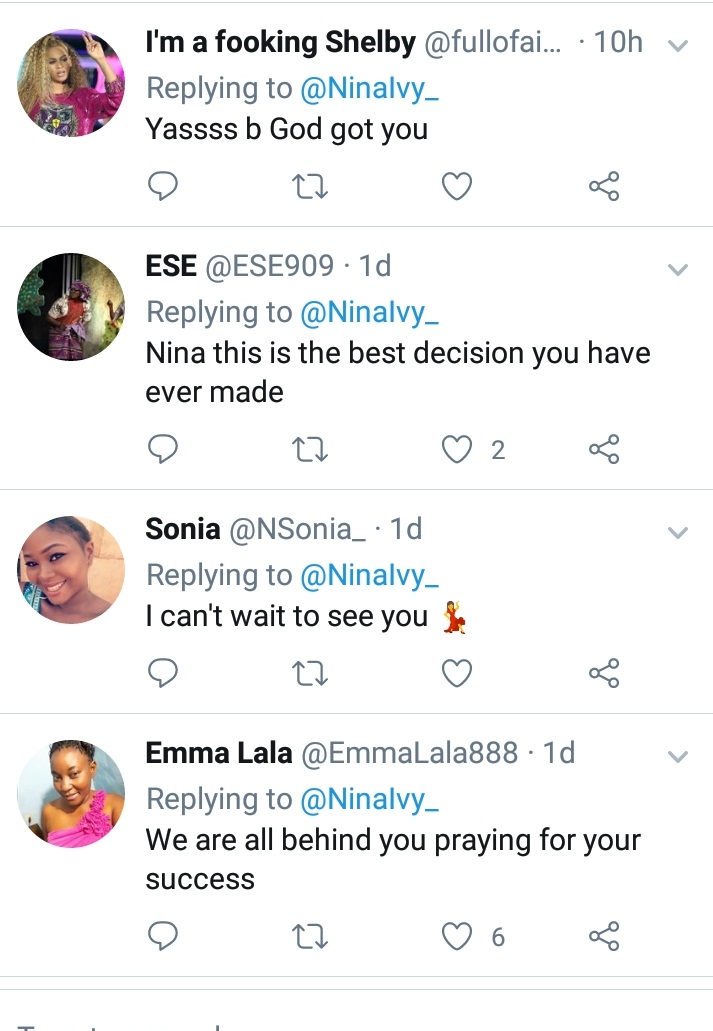Reply to Emma Lala's tweet

tap(162, 936)
